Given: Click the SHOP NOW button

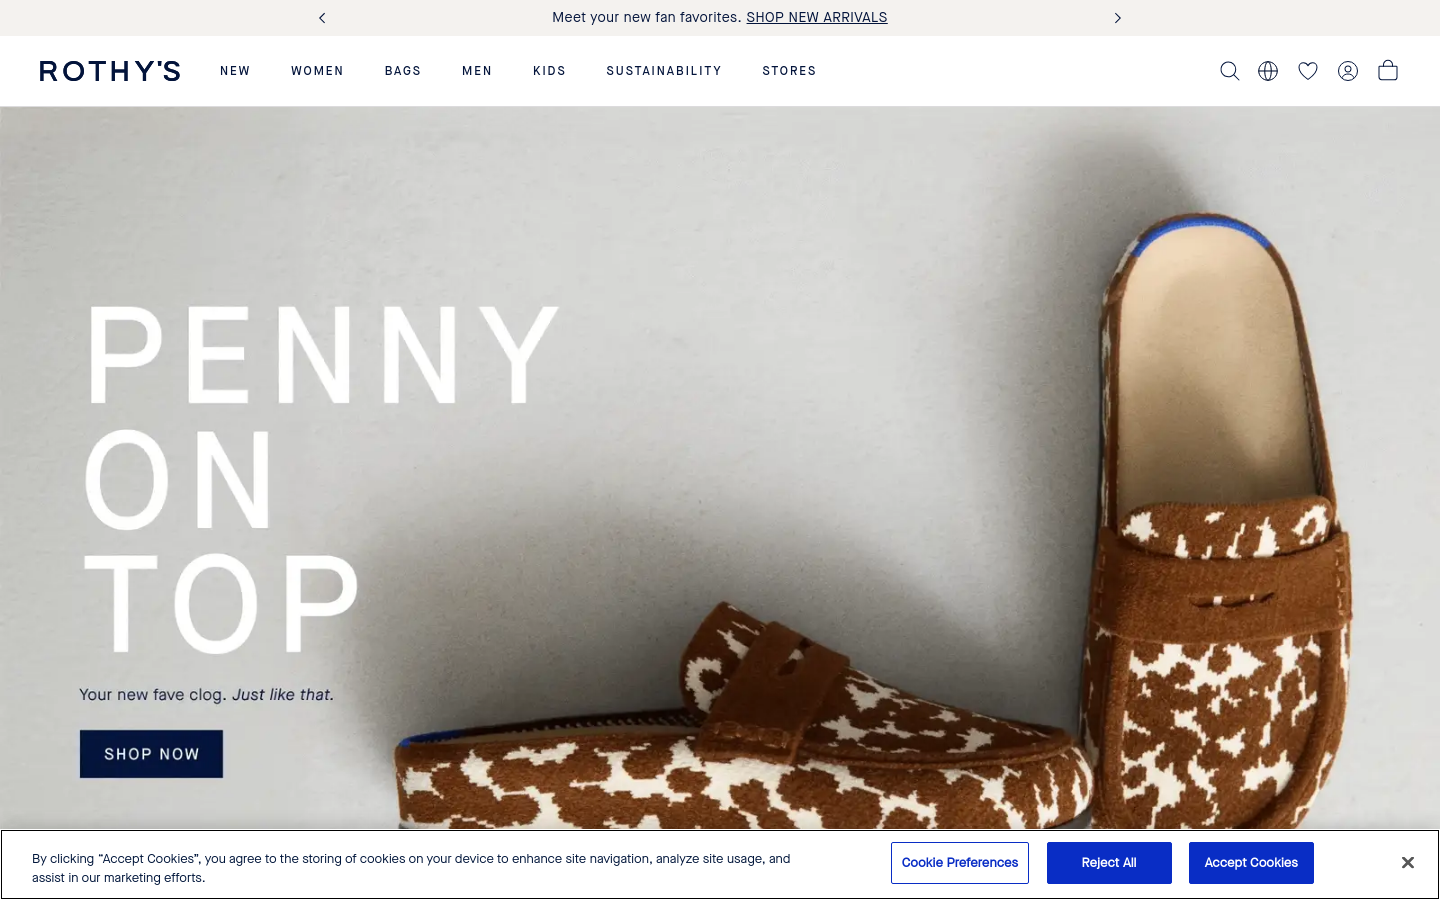Looking at the screenshot, I should tap(151, 754).
